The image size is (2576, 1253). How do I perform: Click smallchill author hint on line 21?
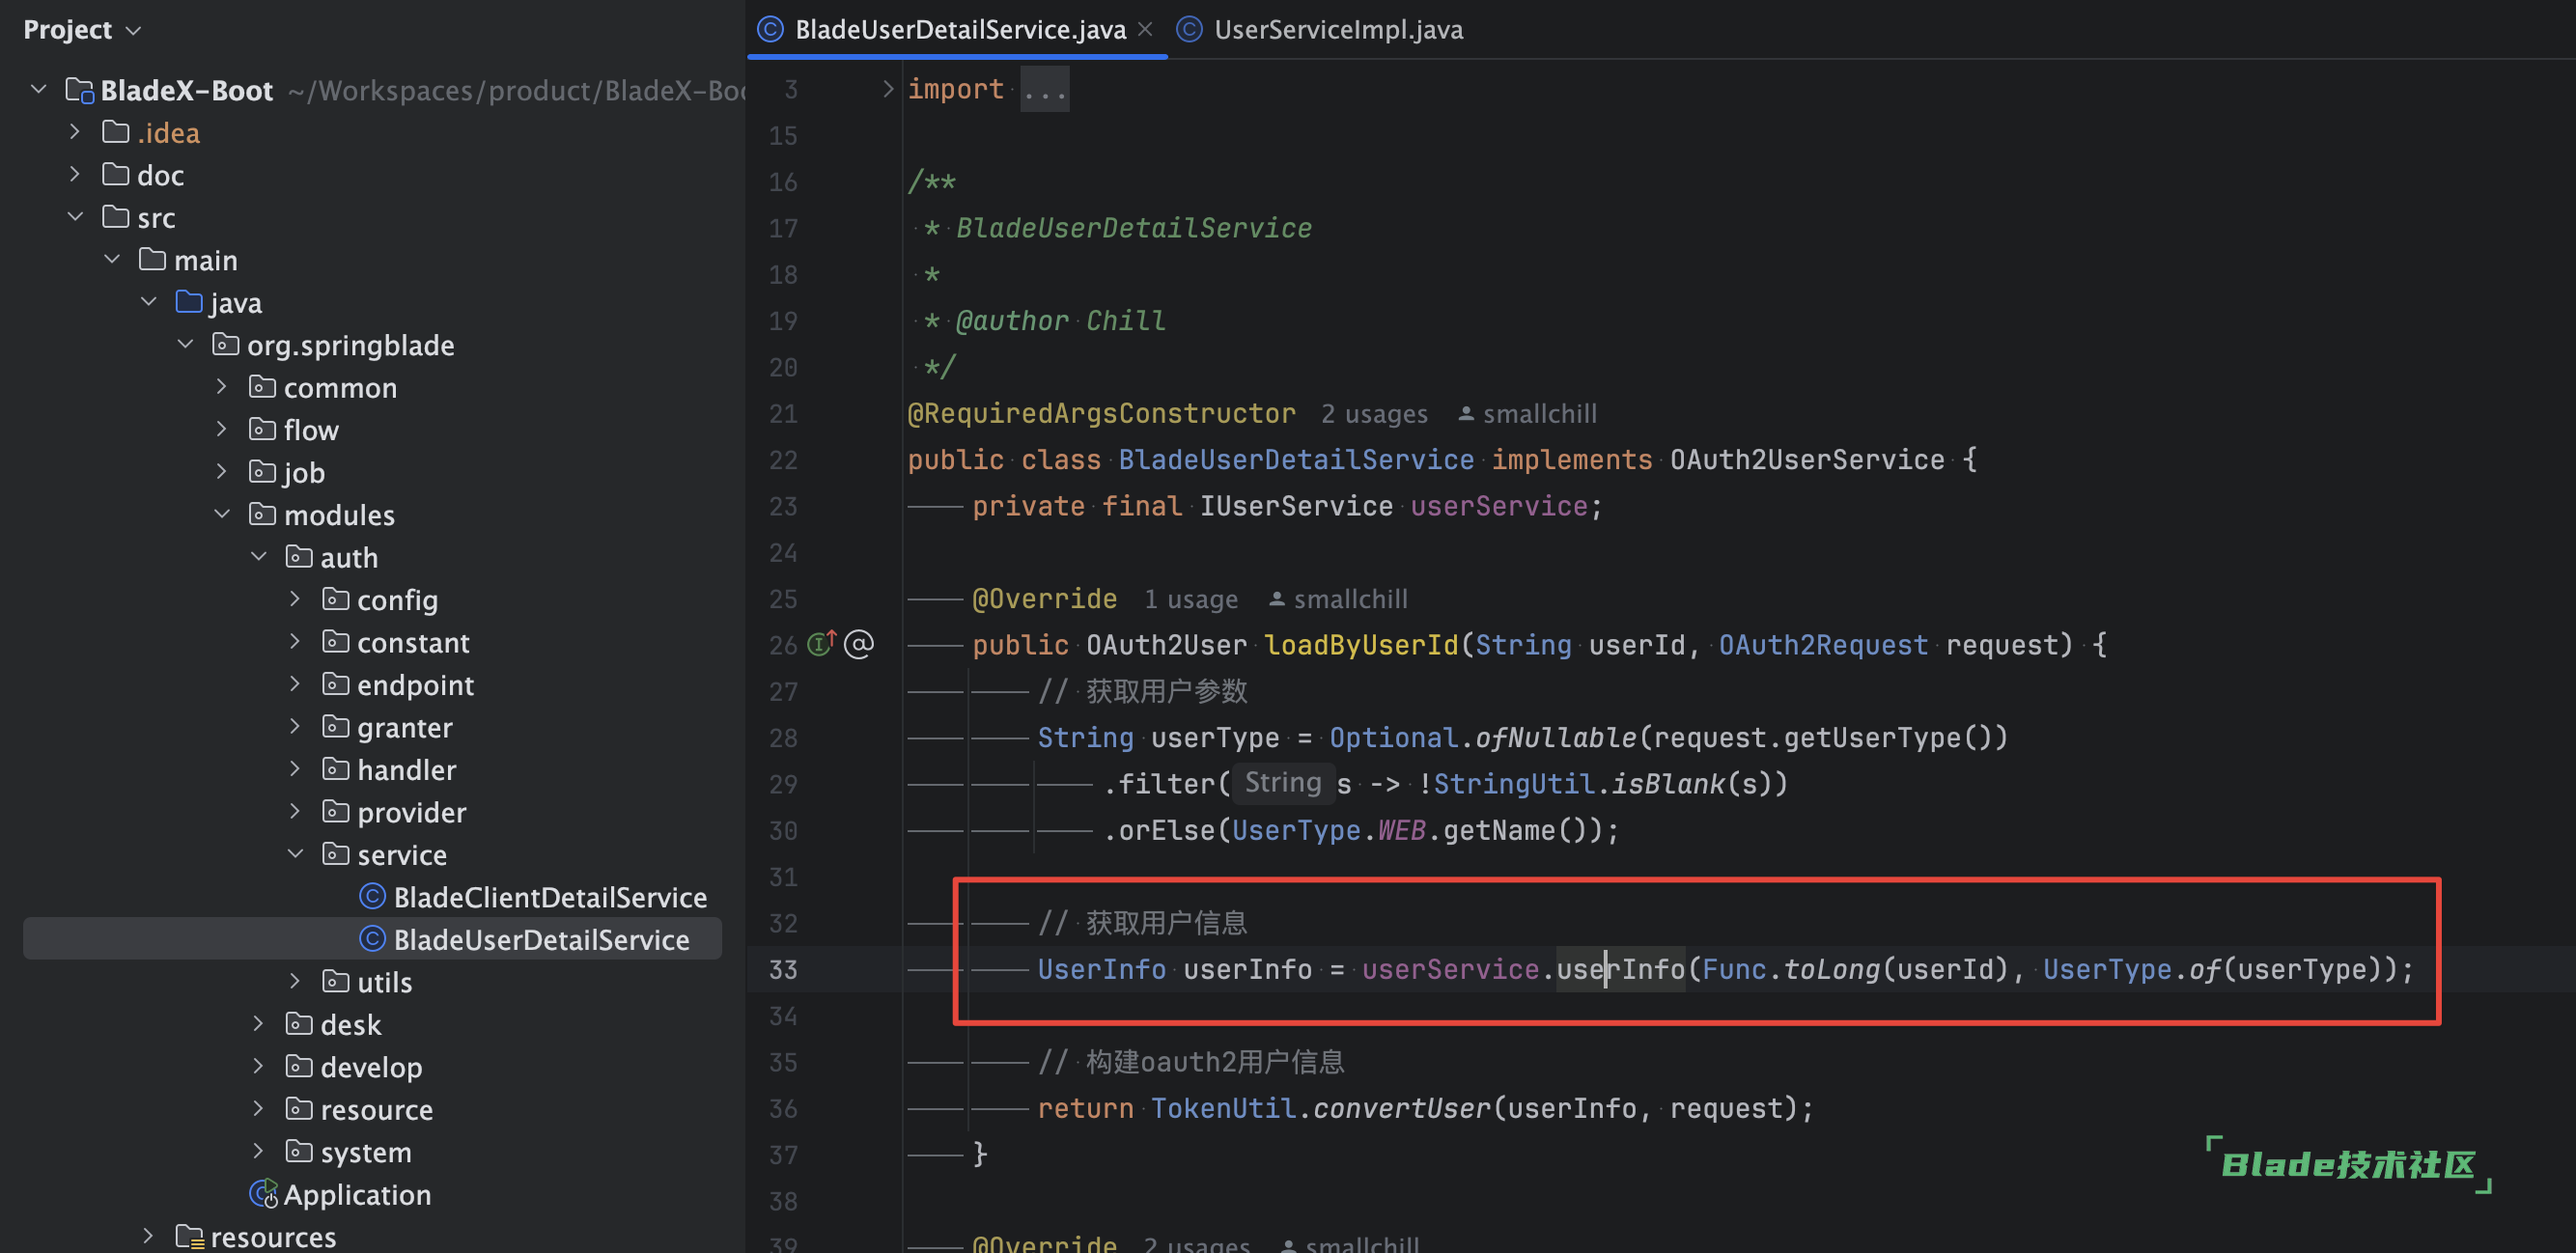[1539, 414]
